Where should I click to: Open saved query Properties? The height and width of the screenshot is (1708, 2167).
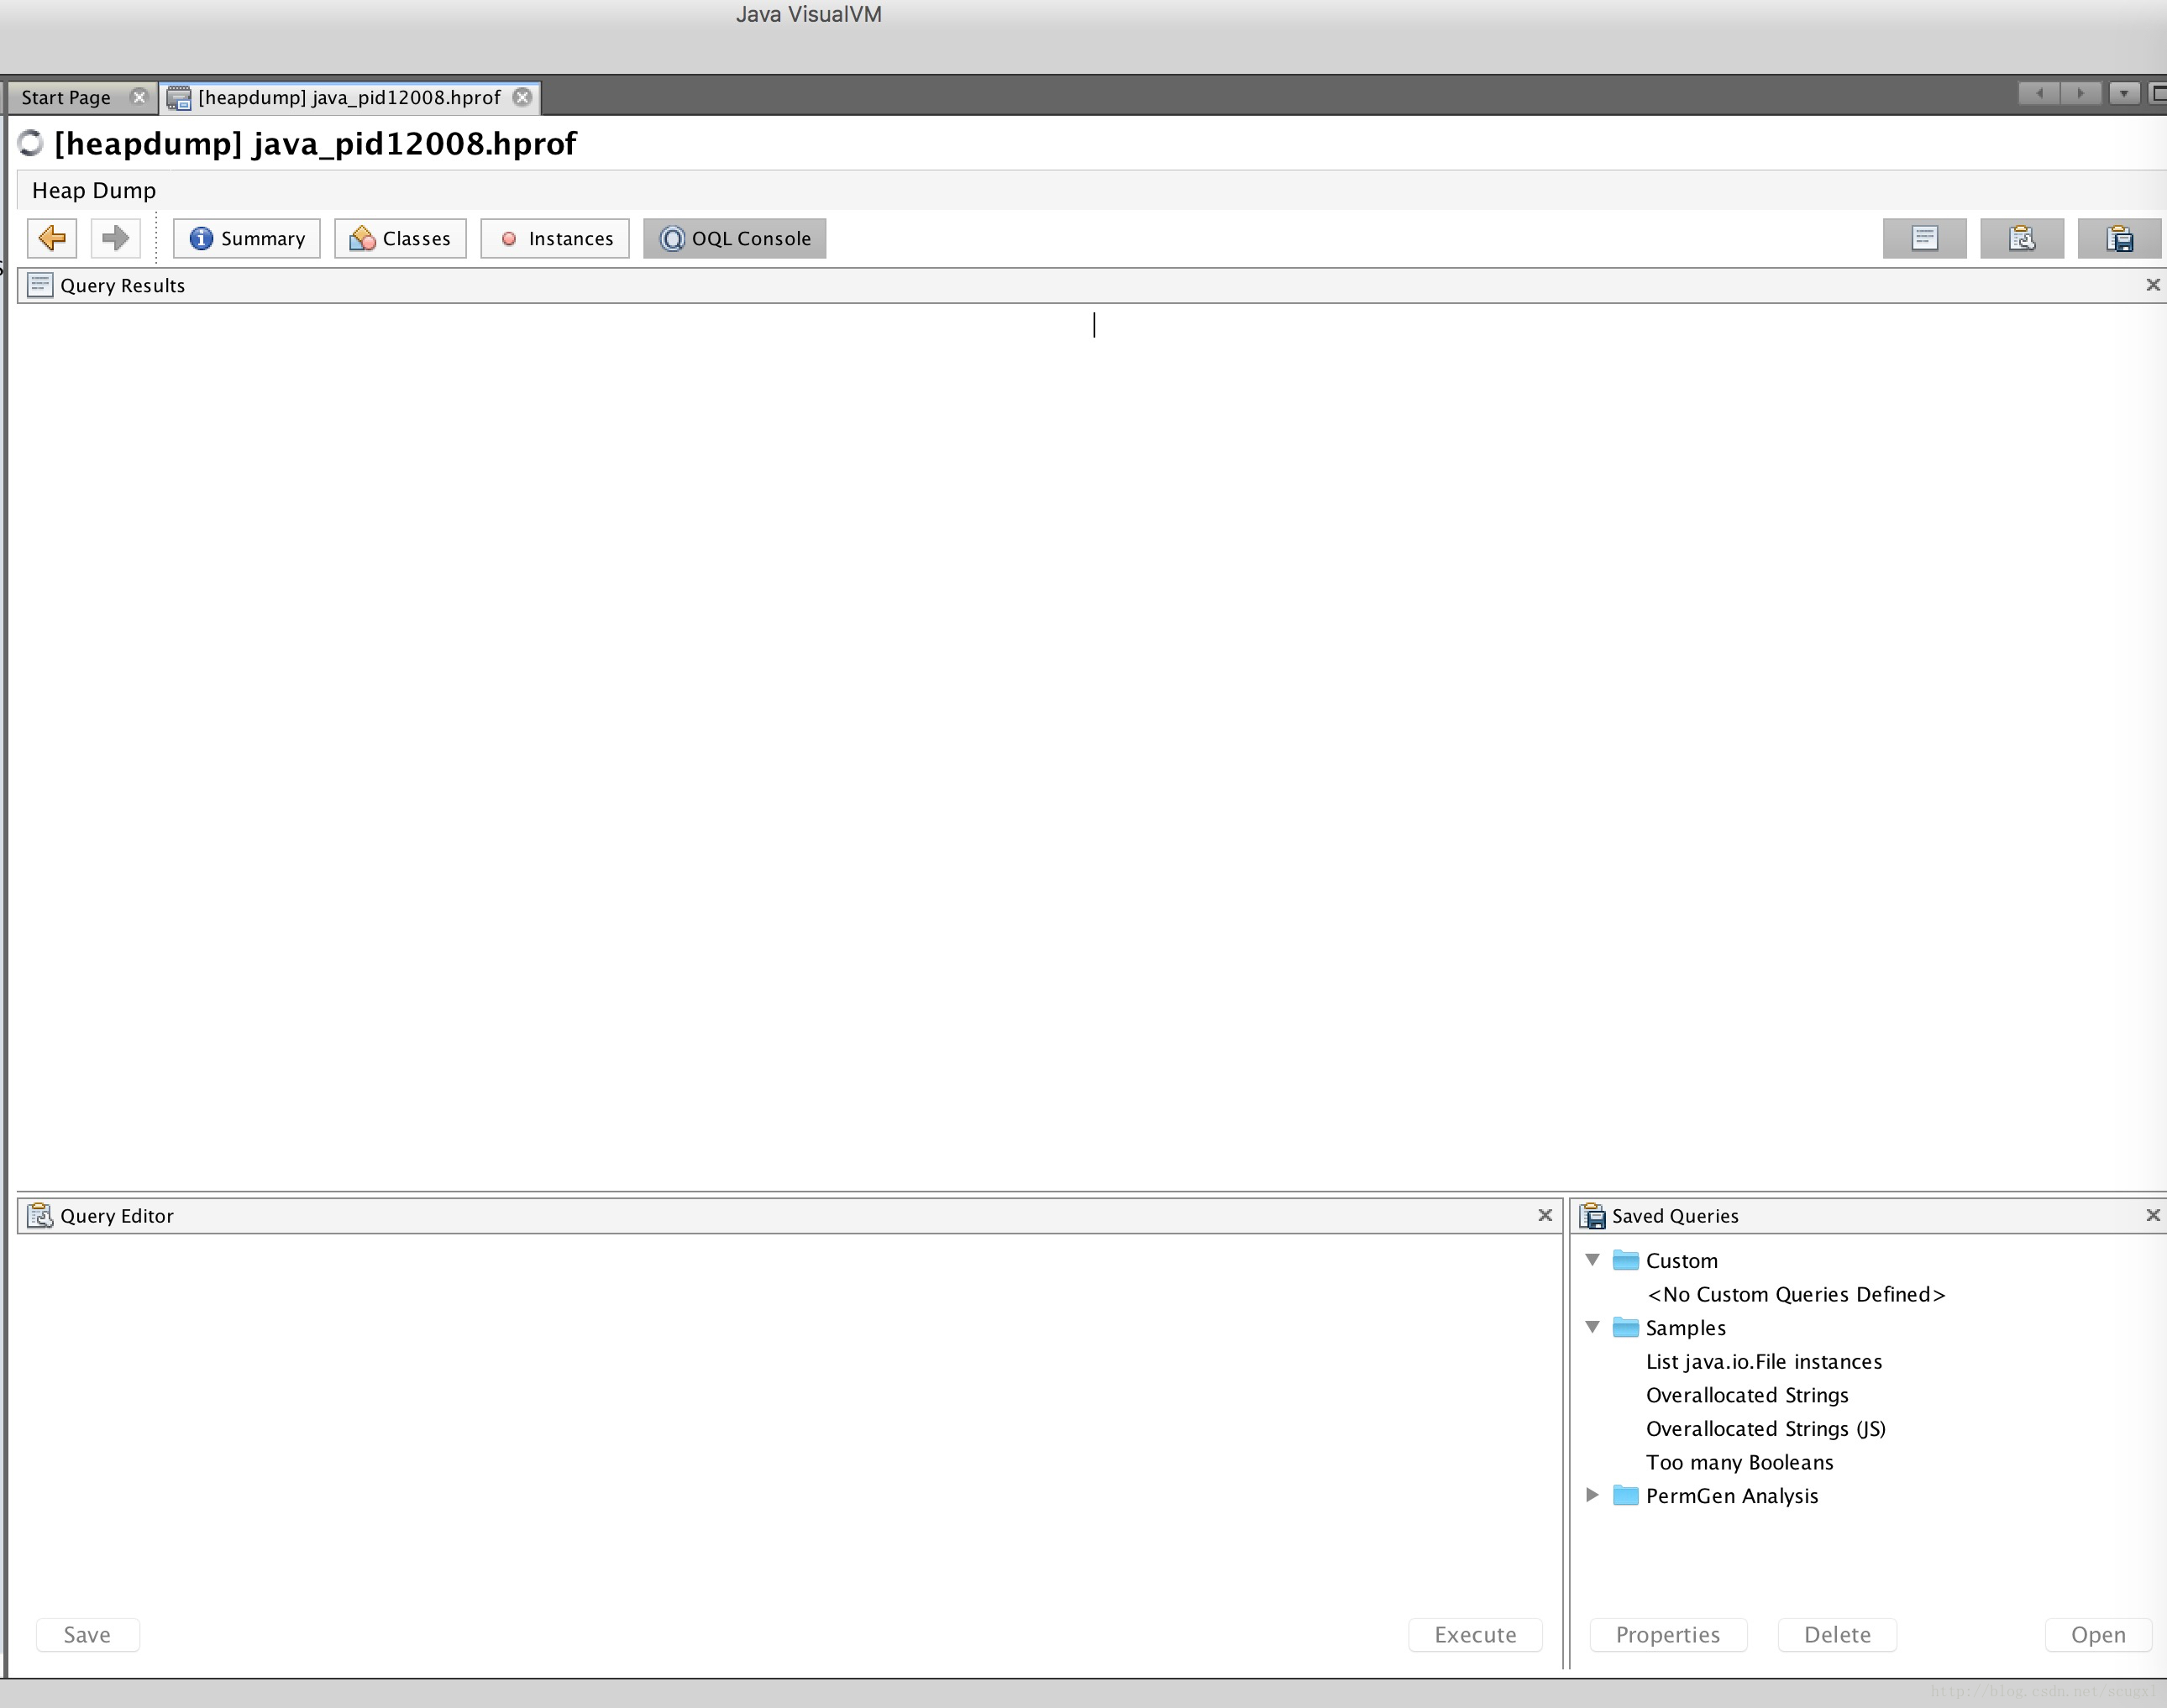pyautogui.click(x=1668, y=1635)
